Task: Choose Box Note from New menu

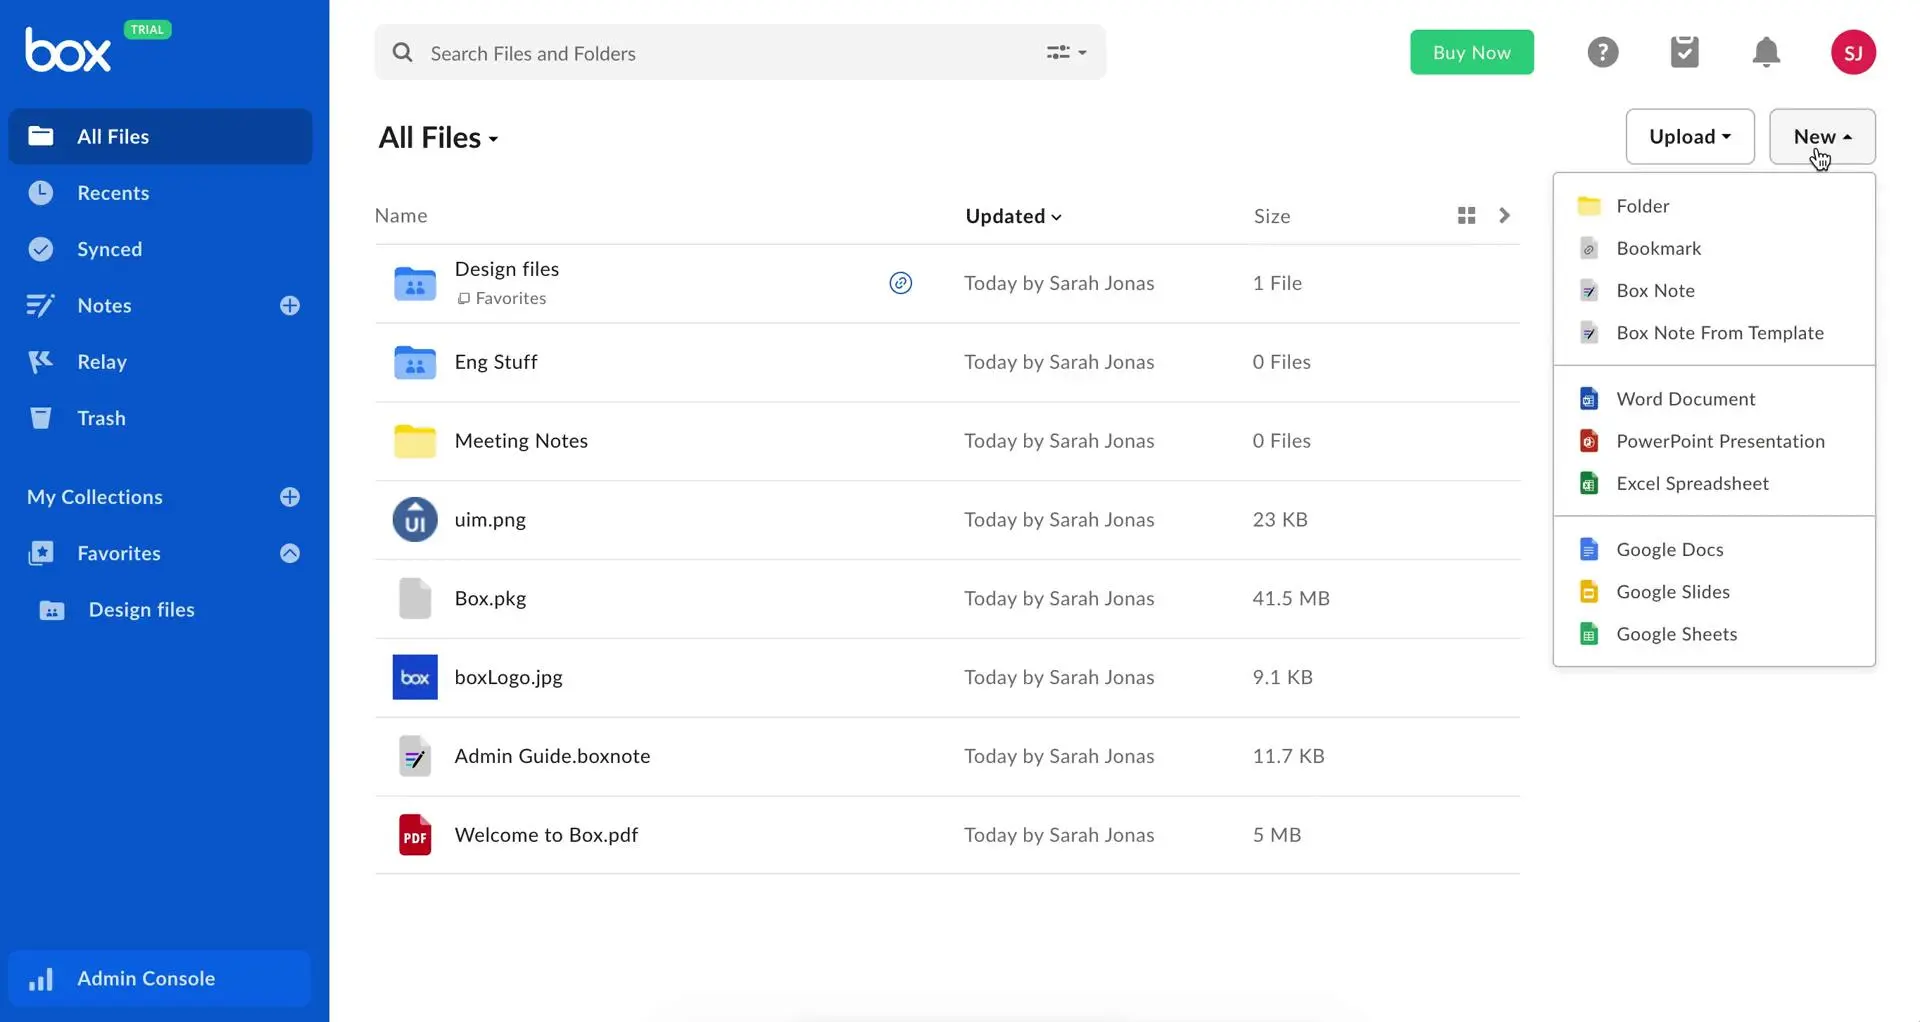Action: pyautogui.click(x=1655, y=291)
